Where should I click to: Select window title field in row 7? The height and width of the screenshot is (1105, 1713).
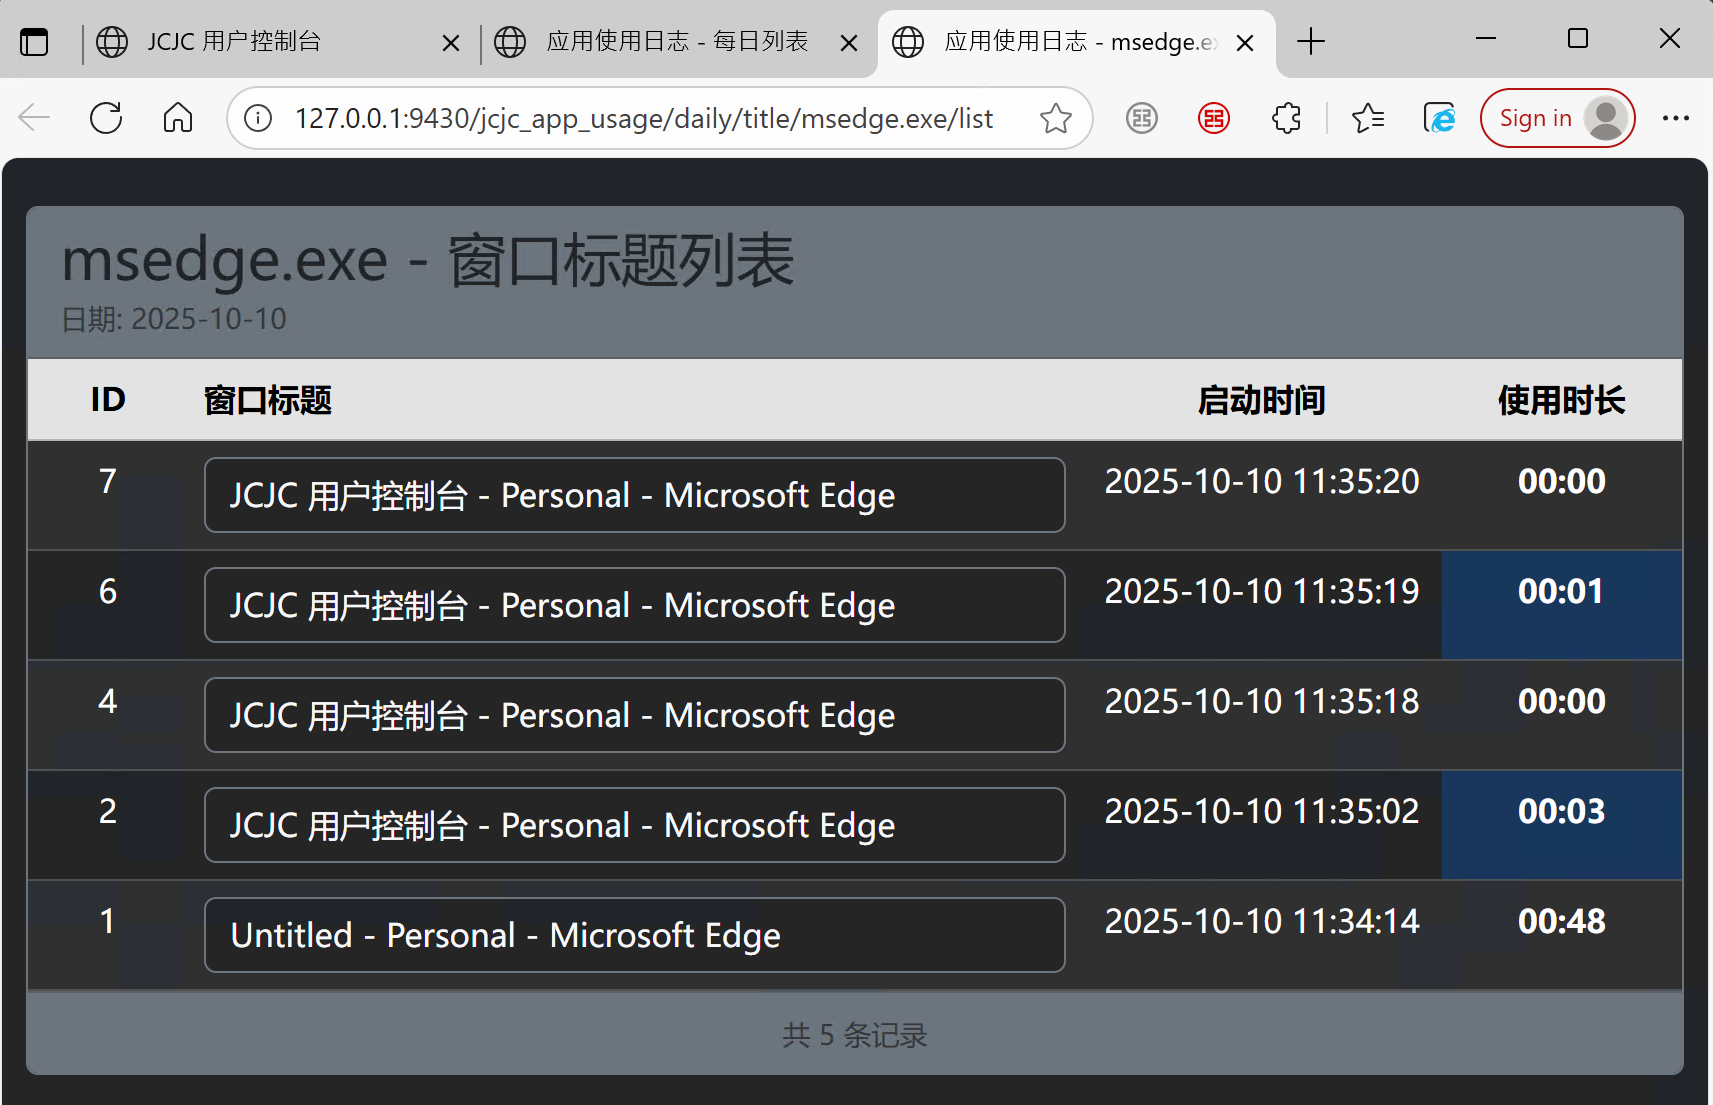[x=634, y=495]
